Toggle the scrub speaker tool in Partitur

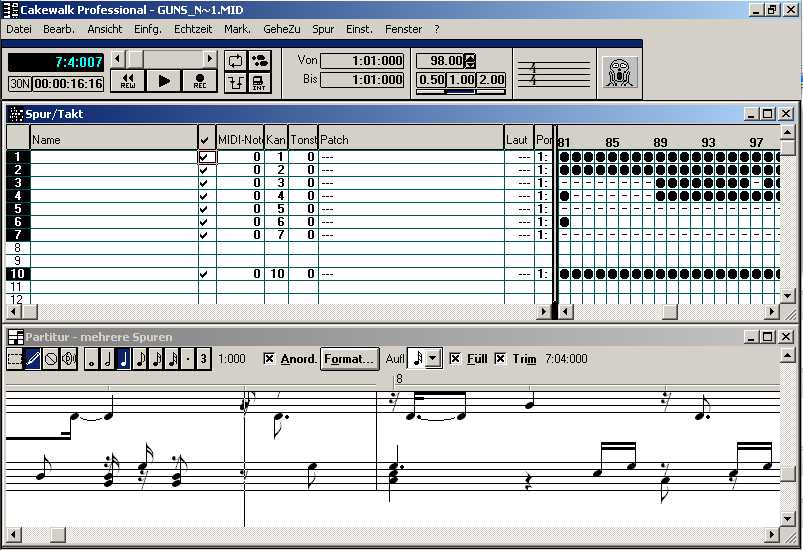tap(69, 359)
